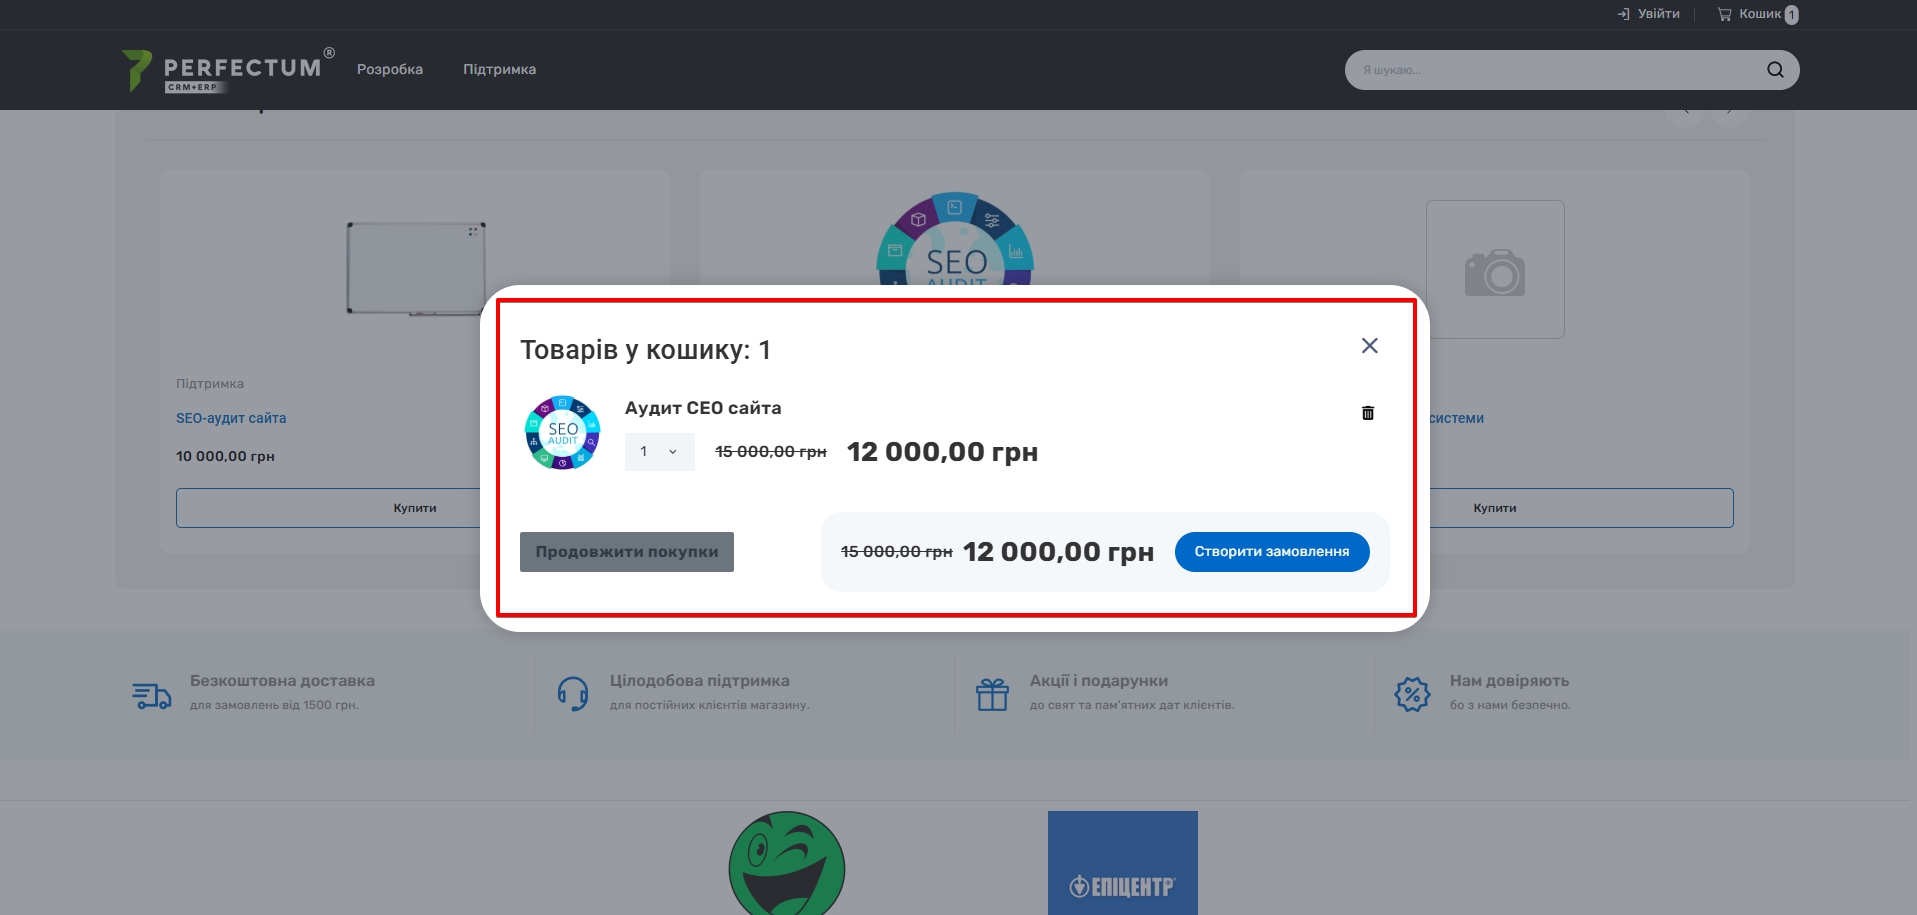This screenshot has height=915, width=1917.
Task: Click the SEO audit product image in the cart
Action: click(x=562, y=433)
